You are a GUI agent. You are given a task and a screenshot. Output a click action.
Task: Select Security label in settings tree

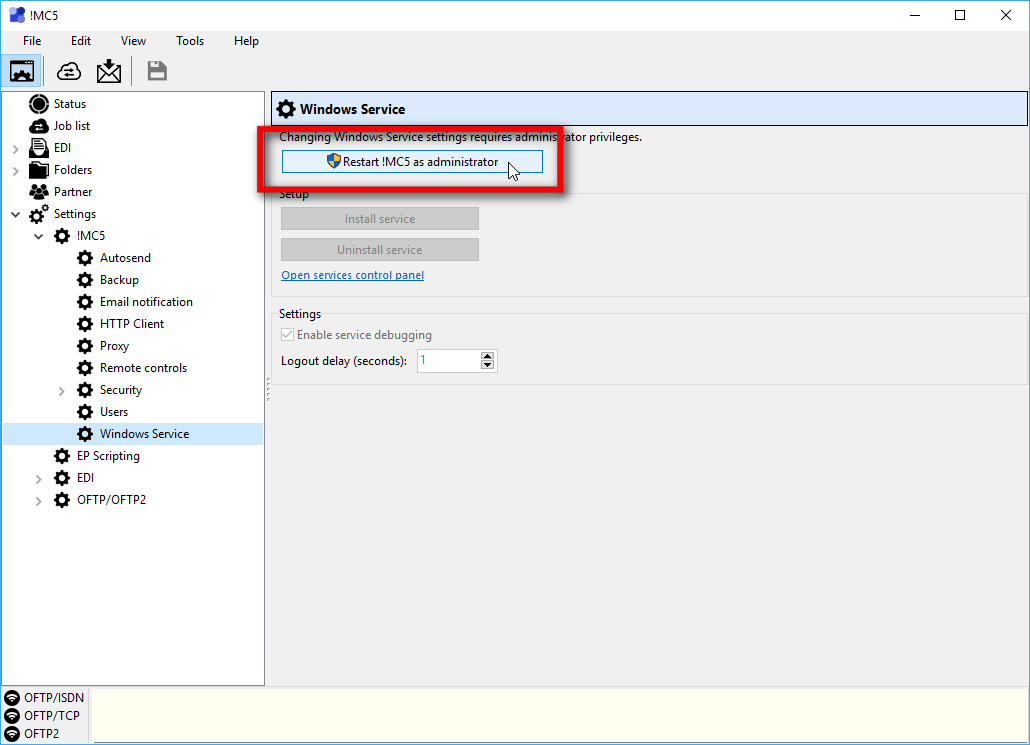[x=121, y=390]
